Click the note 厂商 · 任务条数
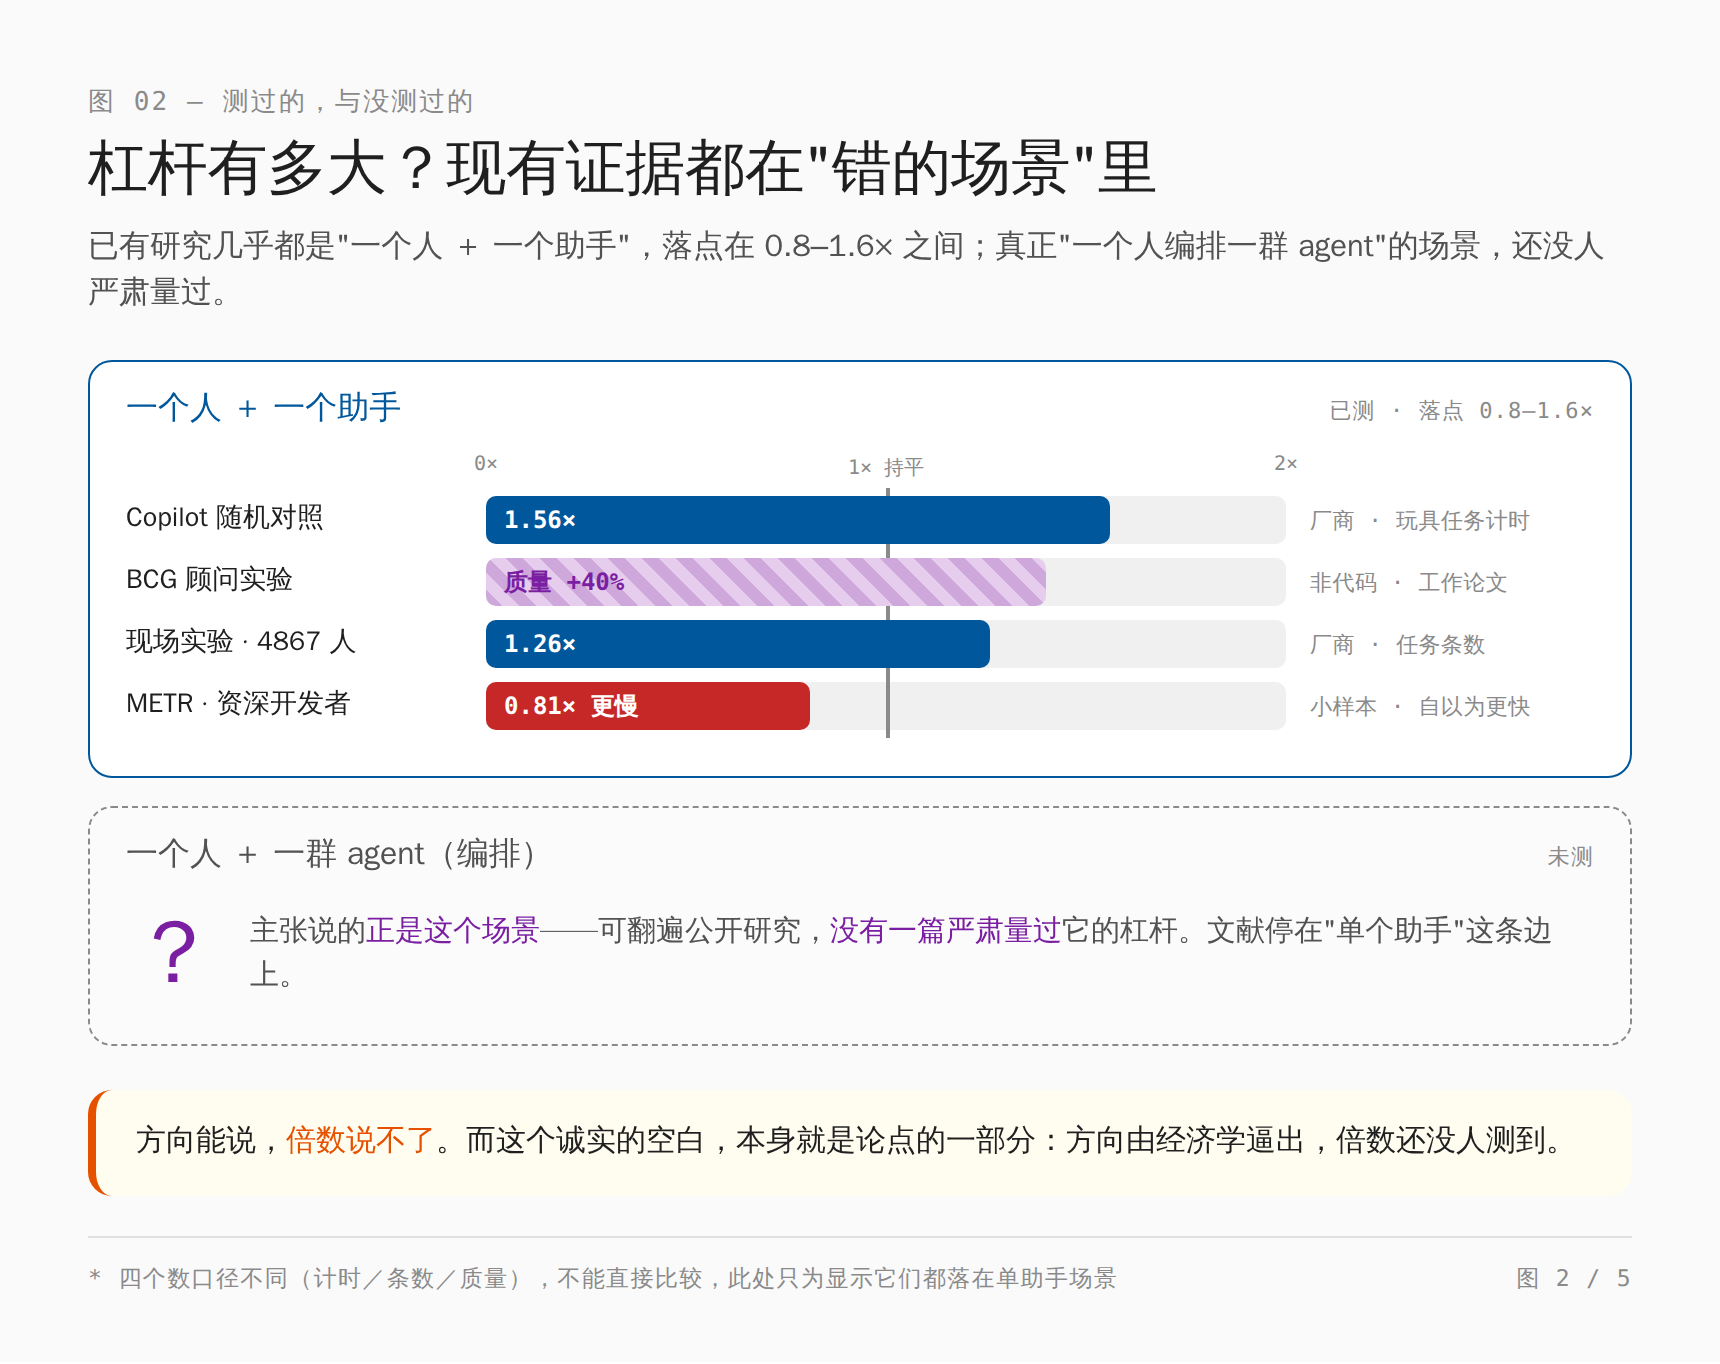Viewport: 1720px width, 1364px height. (x=1397, y=644)
